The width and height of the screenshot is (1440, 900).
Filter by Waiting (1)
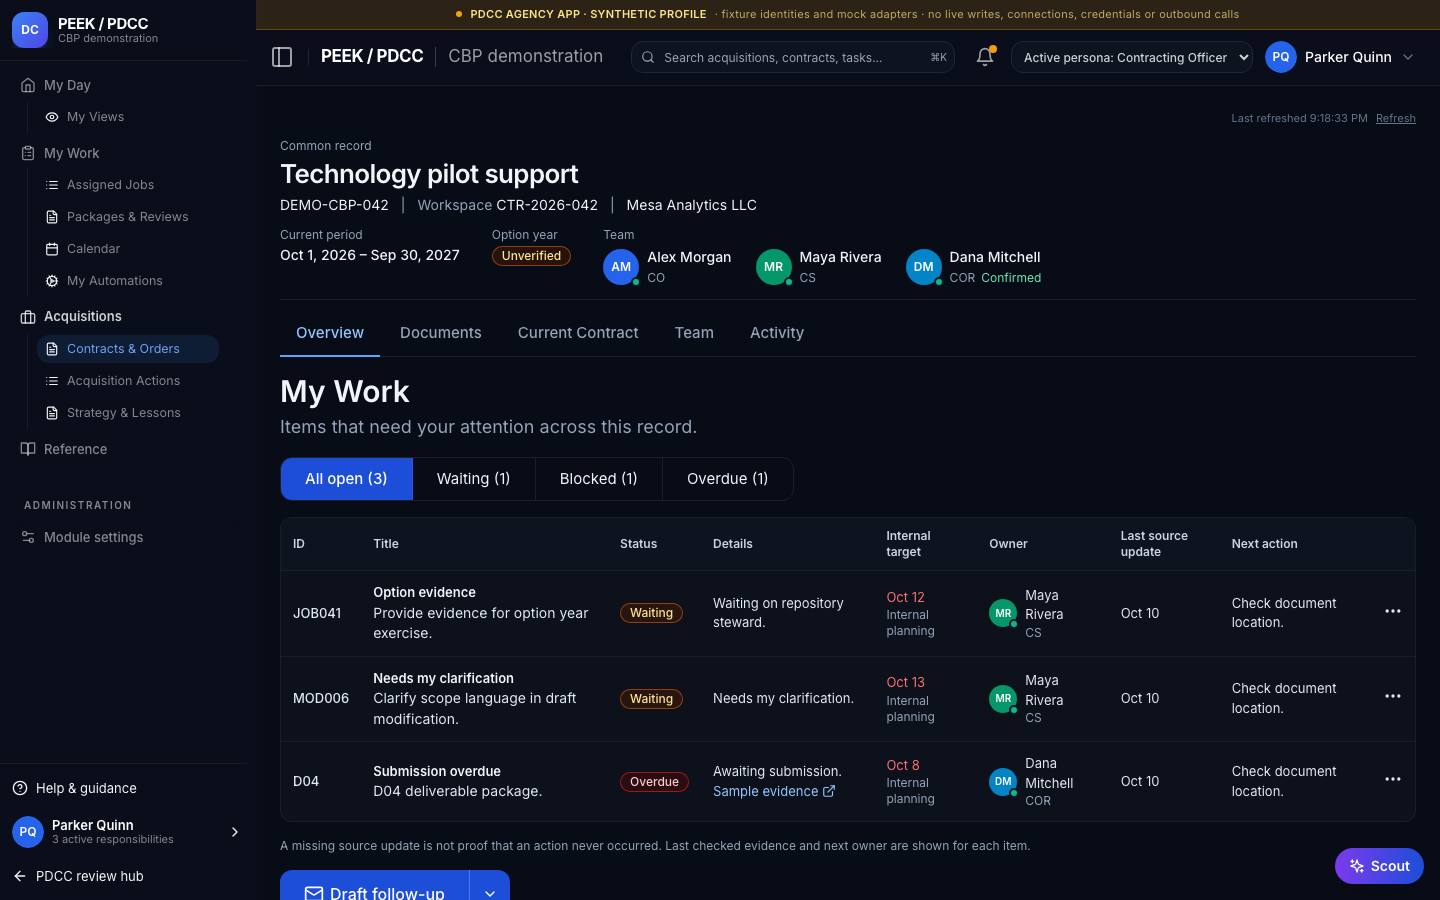[474, 479]
